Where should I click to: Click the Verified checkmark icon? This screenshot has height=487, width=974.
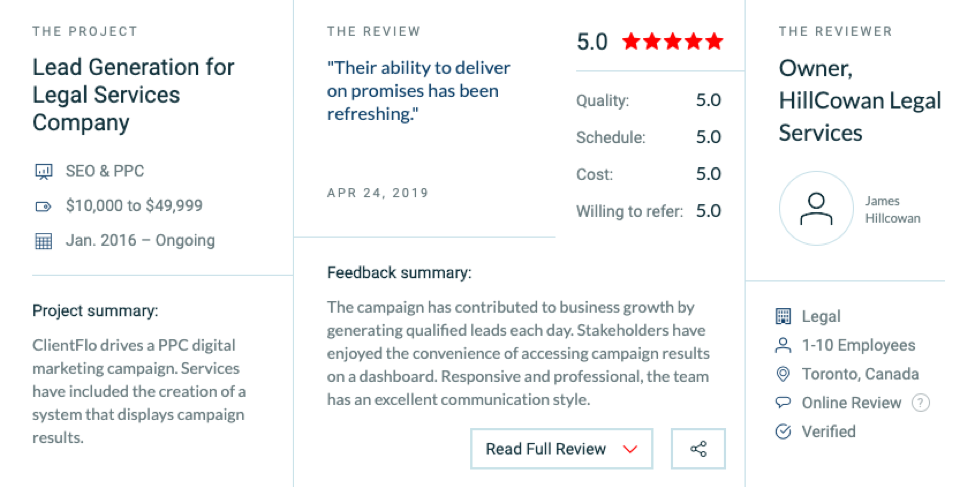click(783, 431)
